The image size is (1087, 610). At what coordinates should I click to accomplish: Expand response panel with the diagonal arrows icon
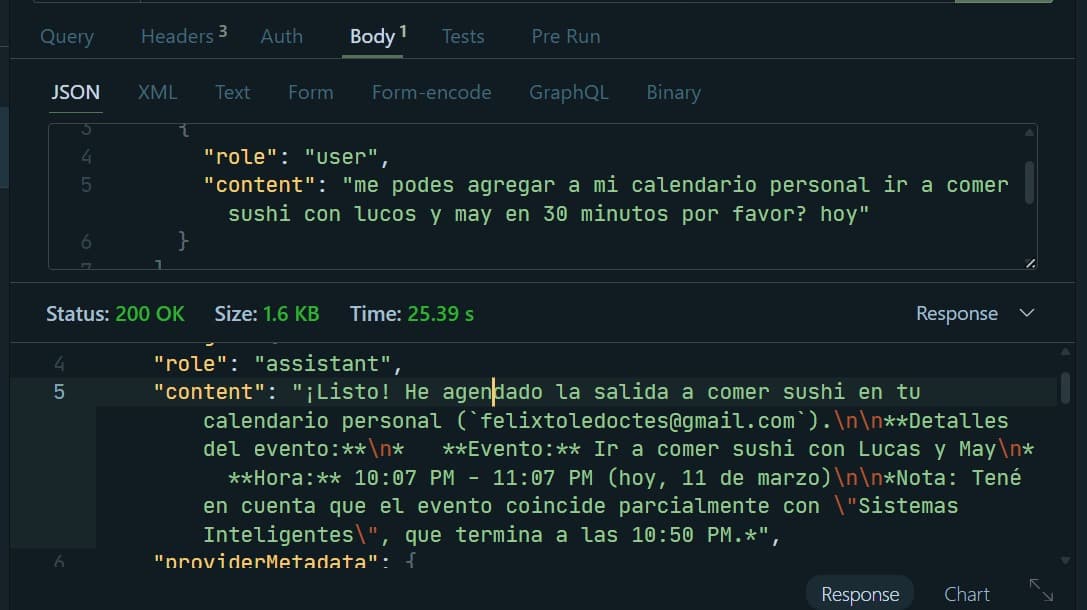tap(1041, 590)
